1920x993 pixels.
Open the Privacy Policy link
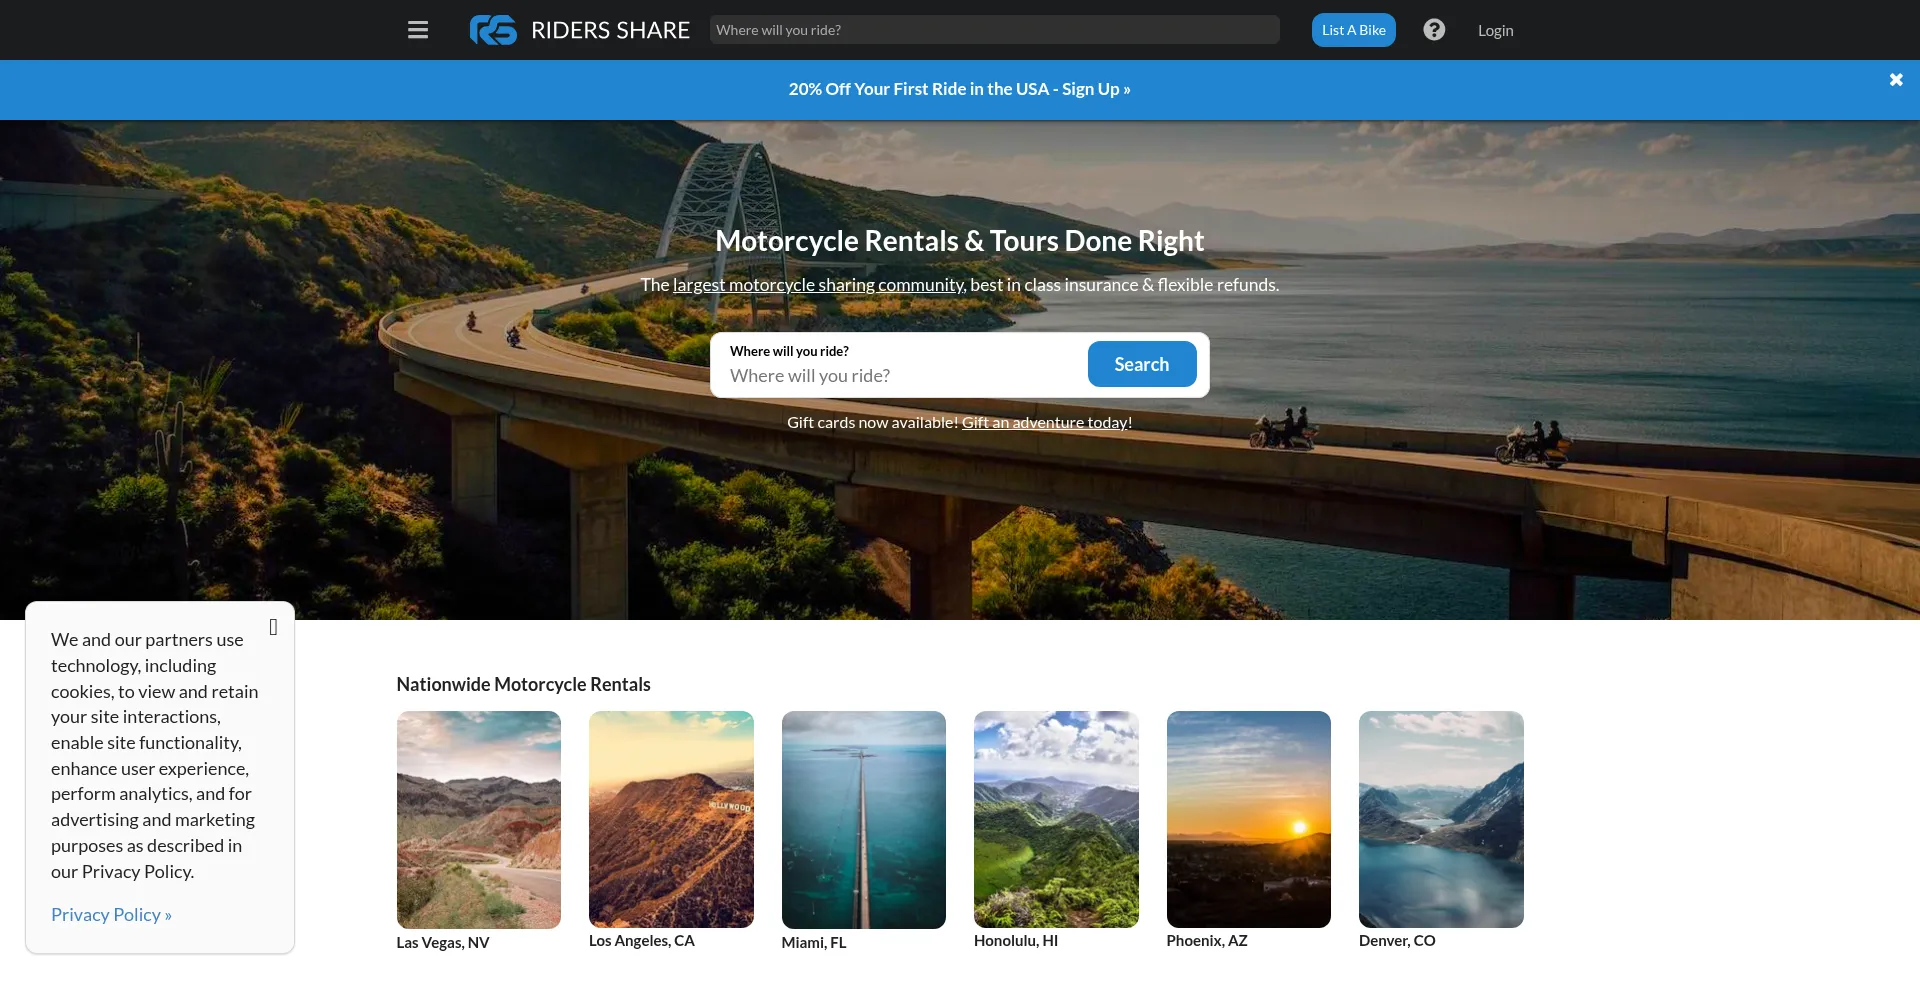point(111,915)
